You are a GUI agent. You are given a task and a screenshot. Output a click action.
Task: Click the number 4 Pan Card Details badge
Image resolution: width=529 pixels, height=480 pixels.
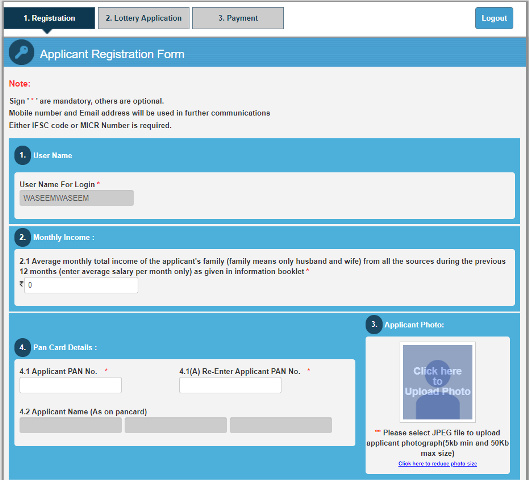coord(23,347)
